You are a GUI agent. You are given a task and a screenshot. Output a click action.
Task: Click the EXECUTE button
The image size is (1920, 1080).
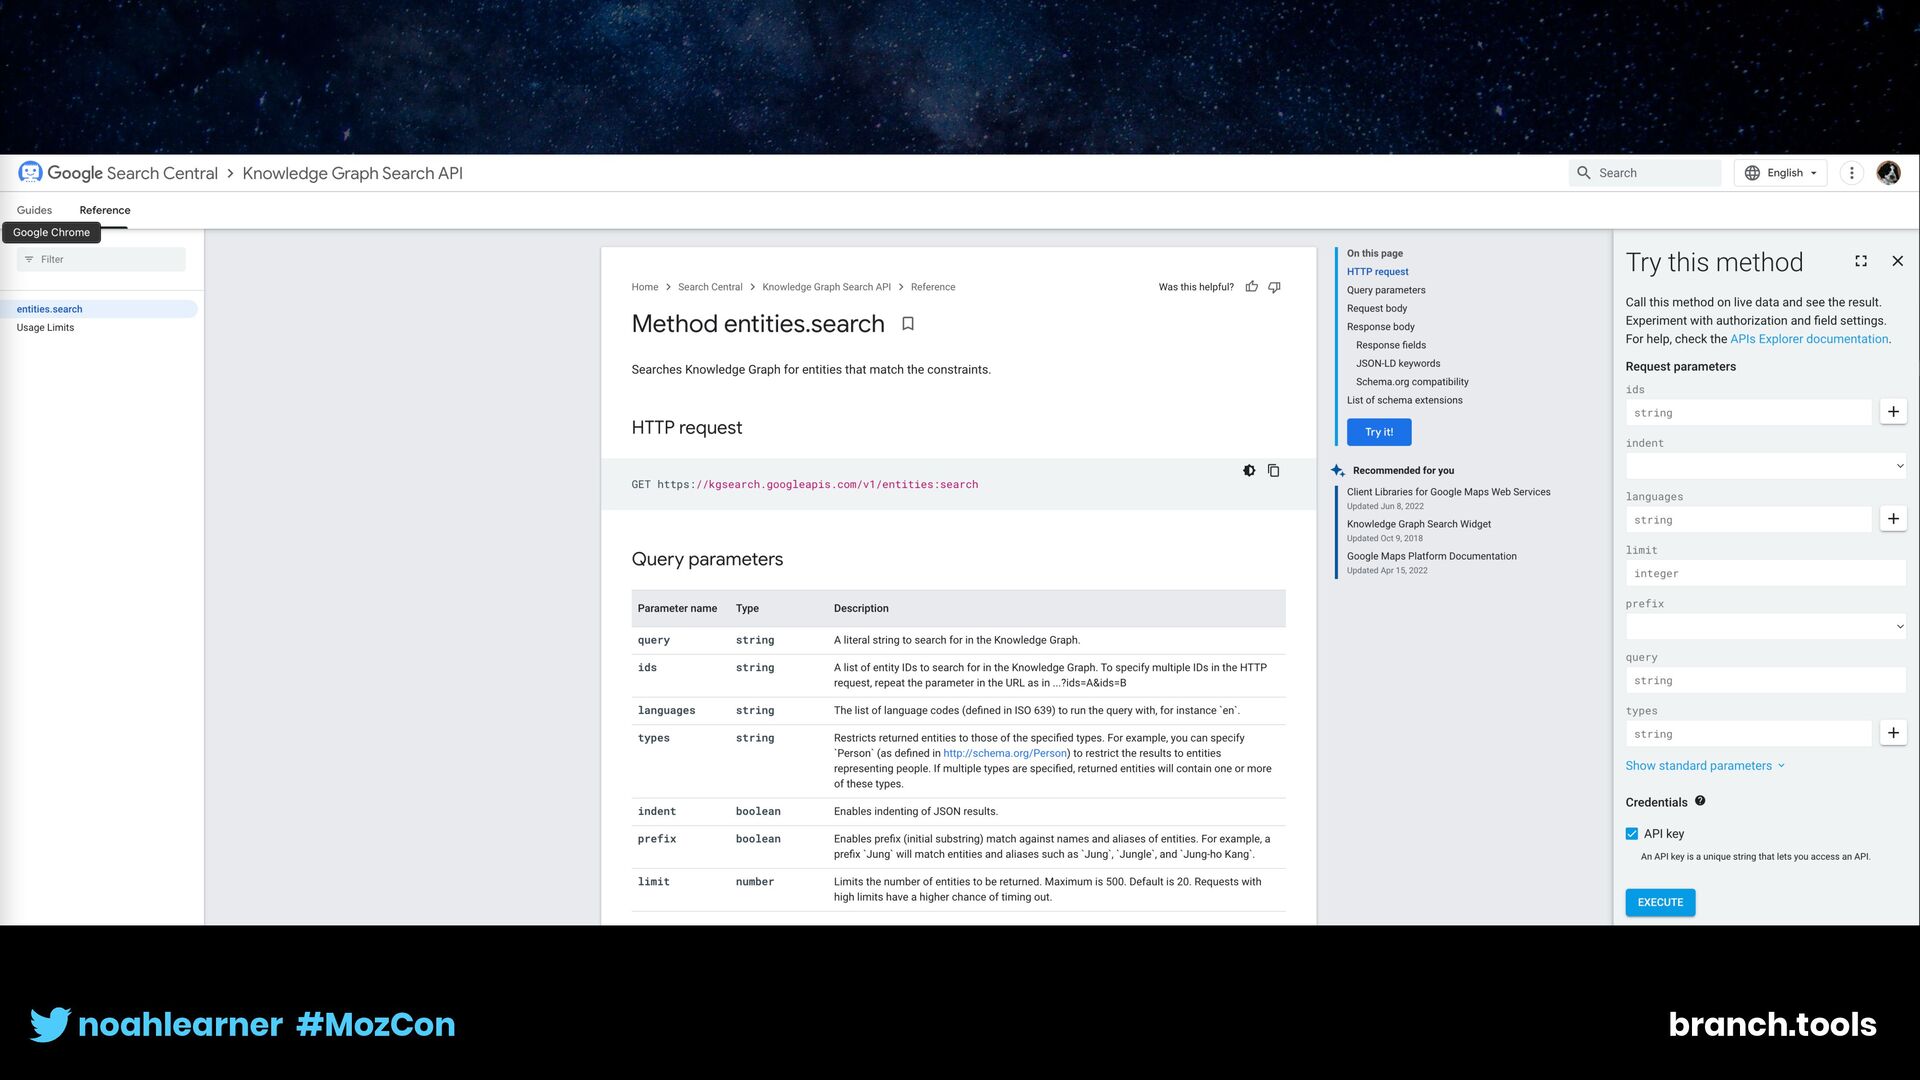1660,902
